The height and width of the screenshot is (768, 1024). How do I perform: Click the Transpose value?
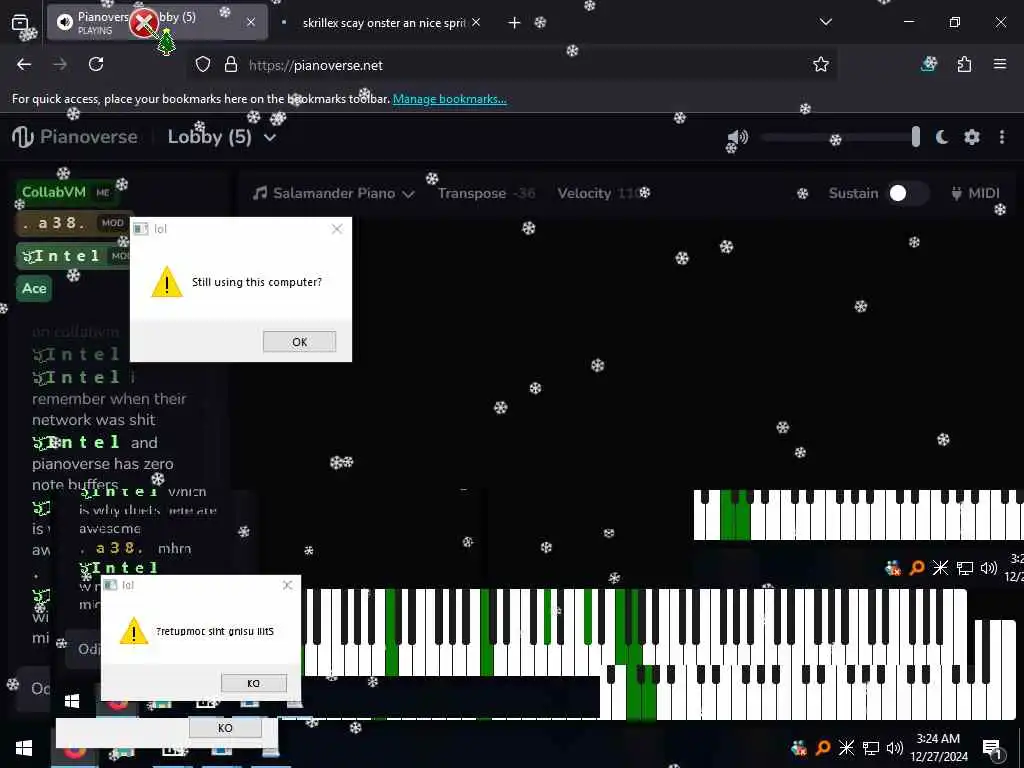coord(524,193)
